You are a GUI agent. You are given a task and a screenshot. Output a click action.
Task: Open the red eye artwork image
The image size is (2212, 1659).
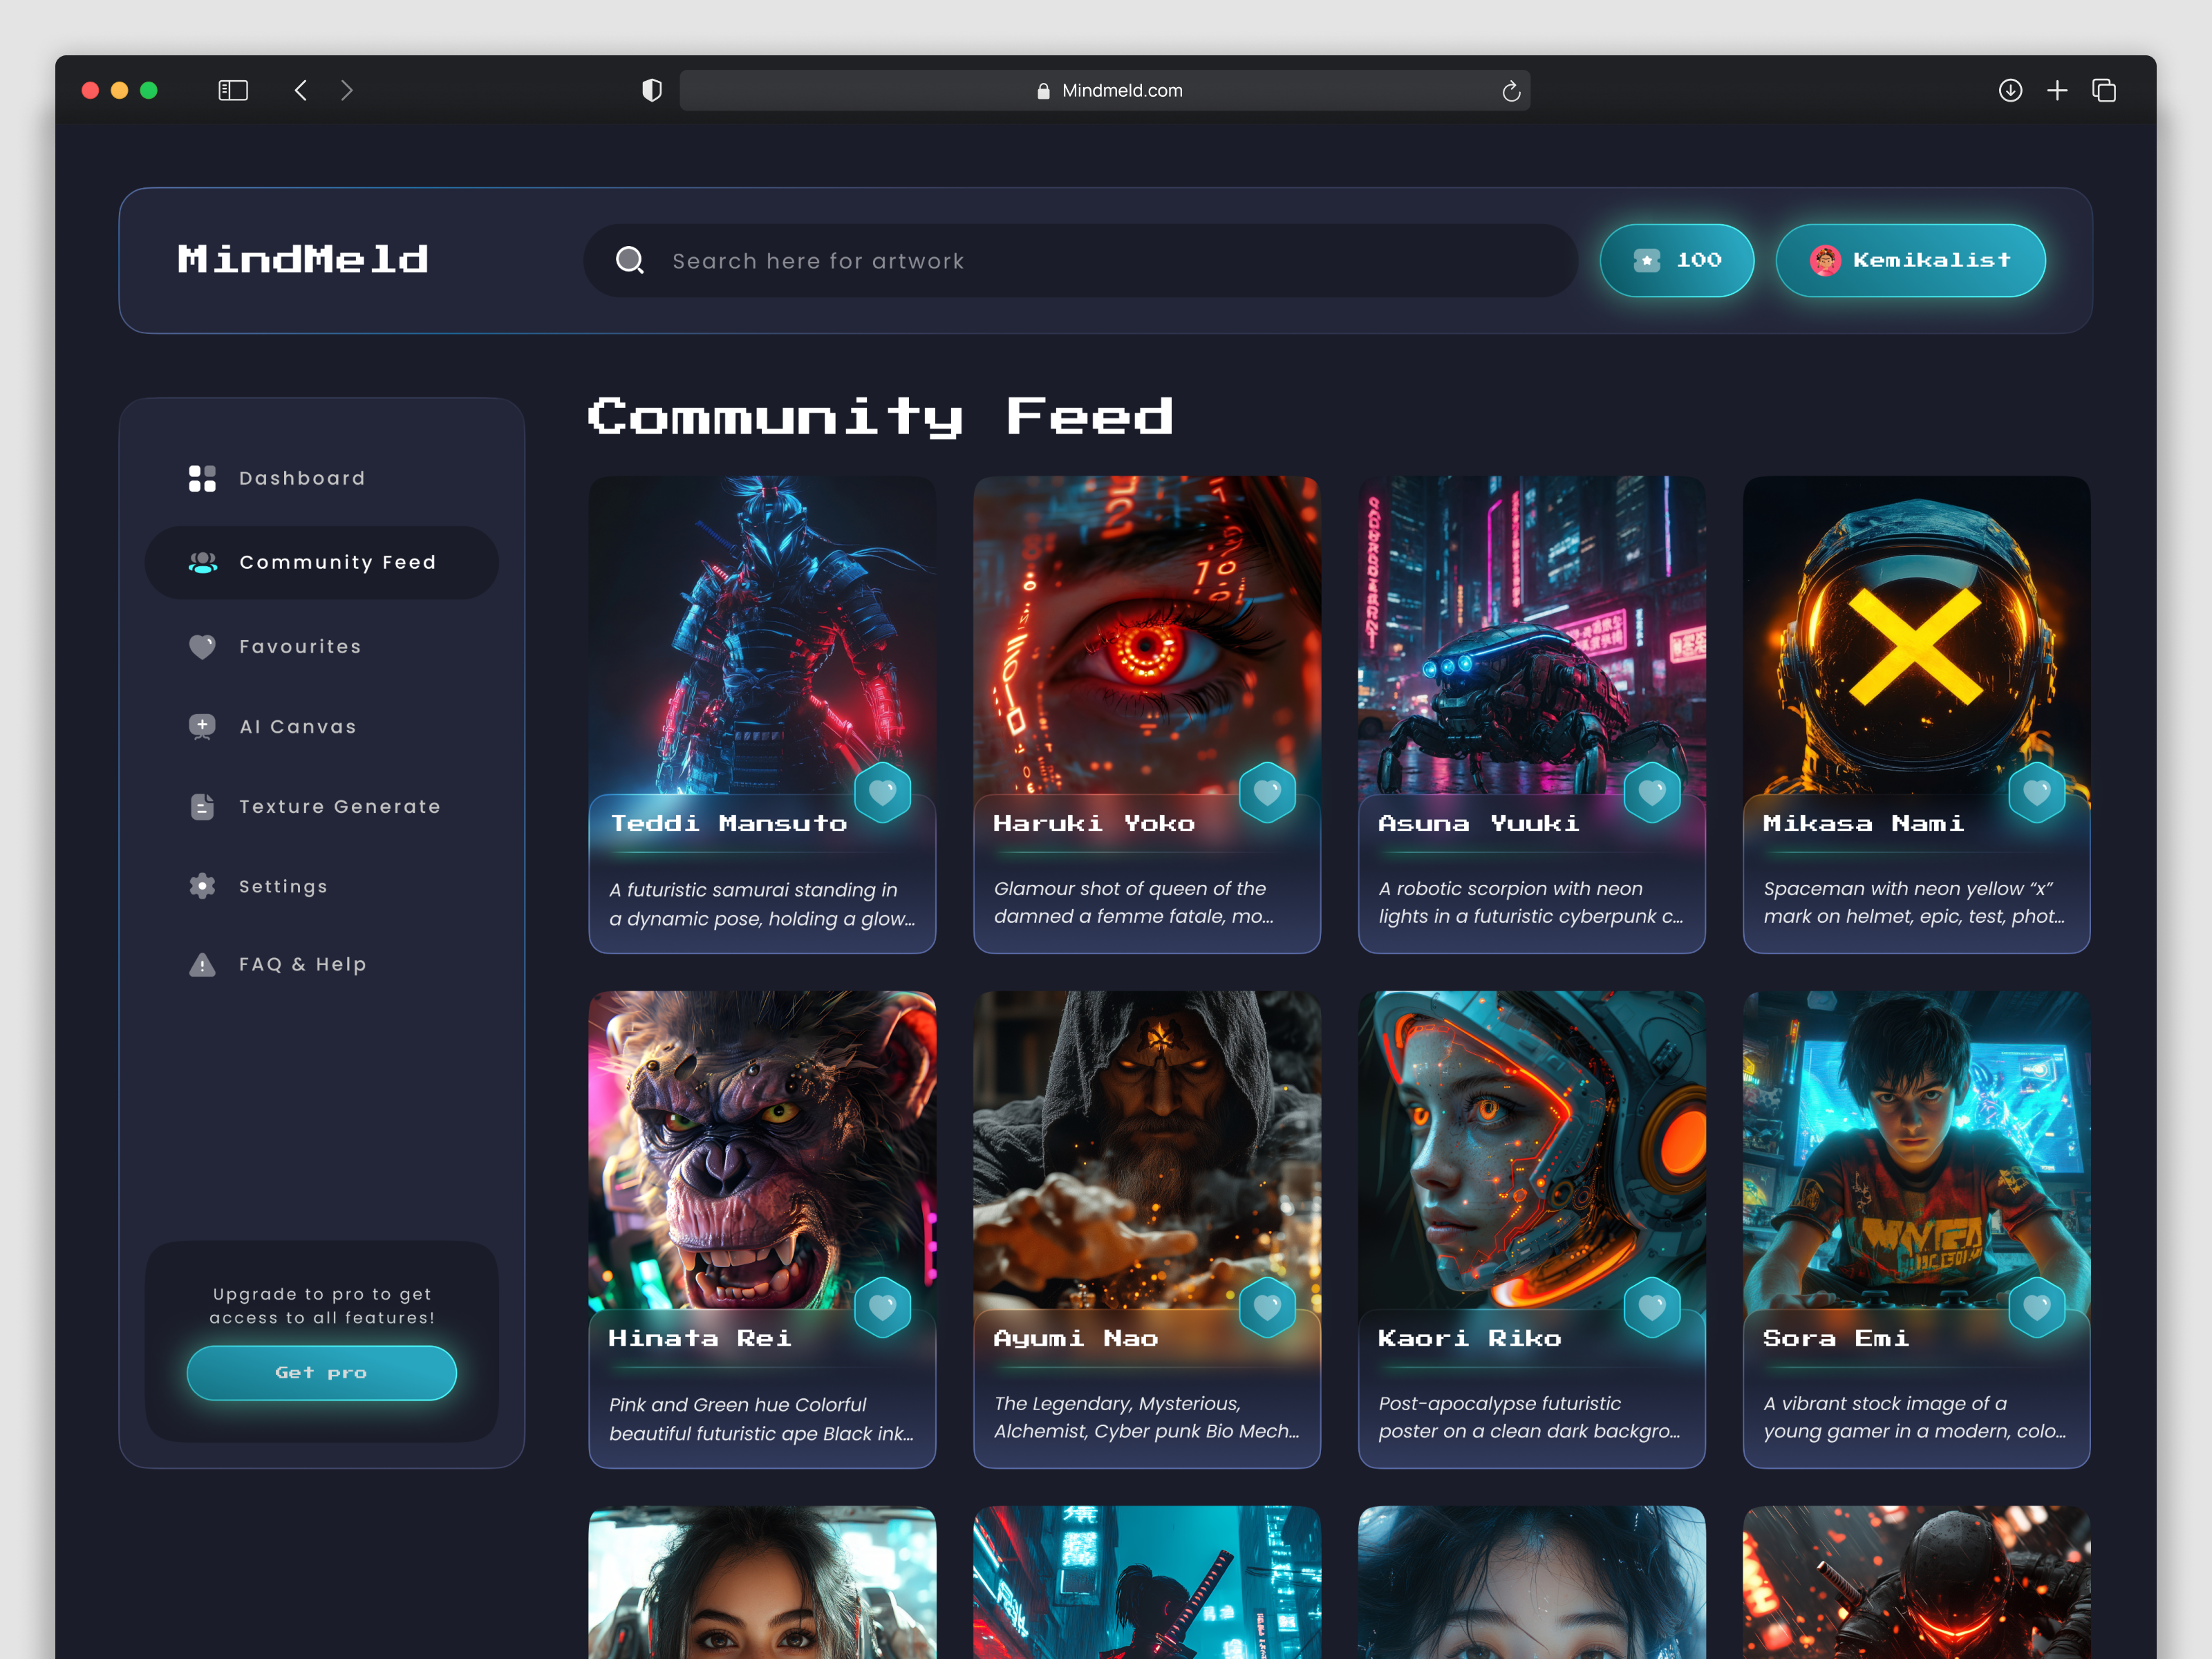pyautogui.click(x=1147, y=635)
